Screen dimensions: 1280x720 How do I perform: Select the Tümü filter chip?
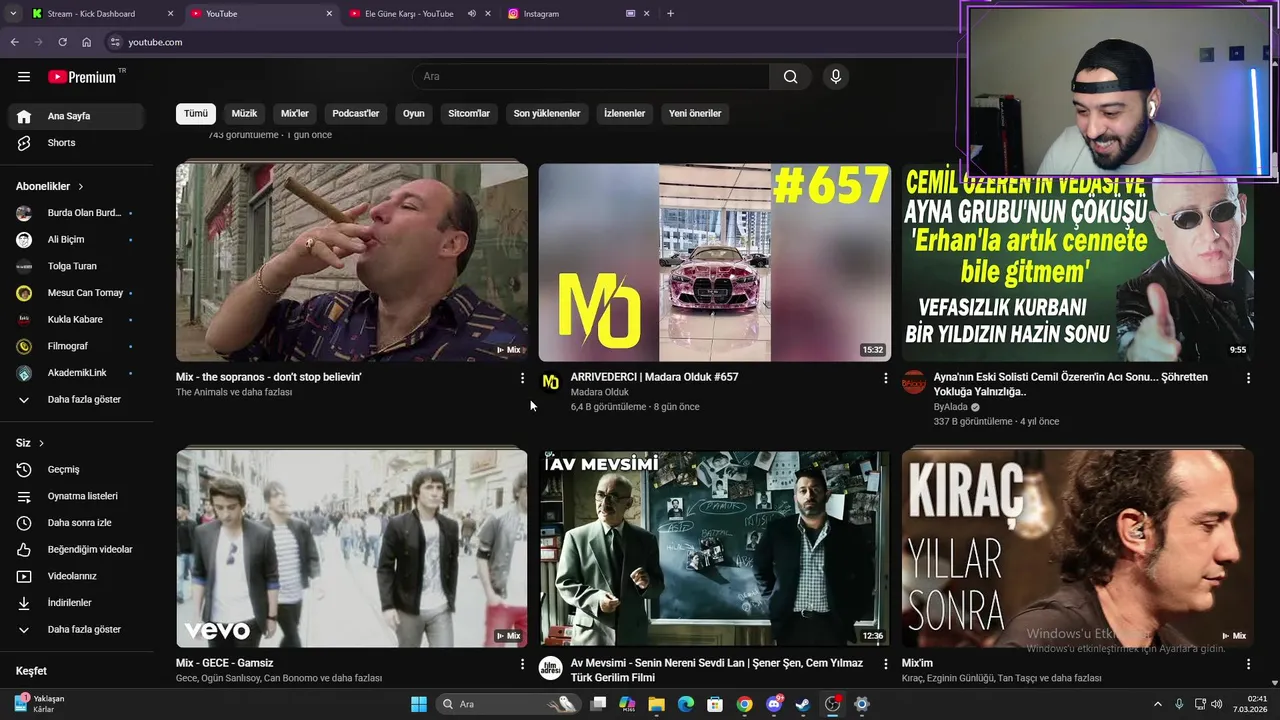pyautogui.click(x=196, y=114)
